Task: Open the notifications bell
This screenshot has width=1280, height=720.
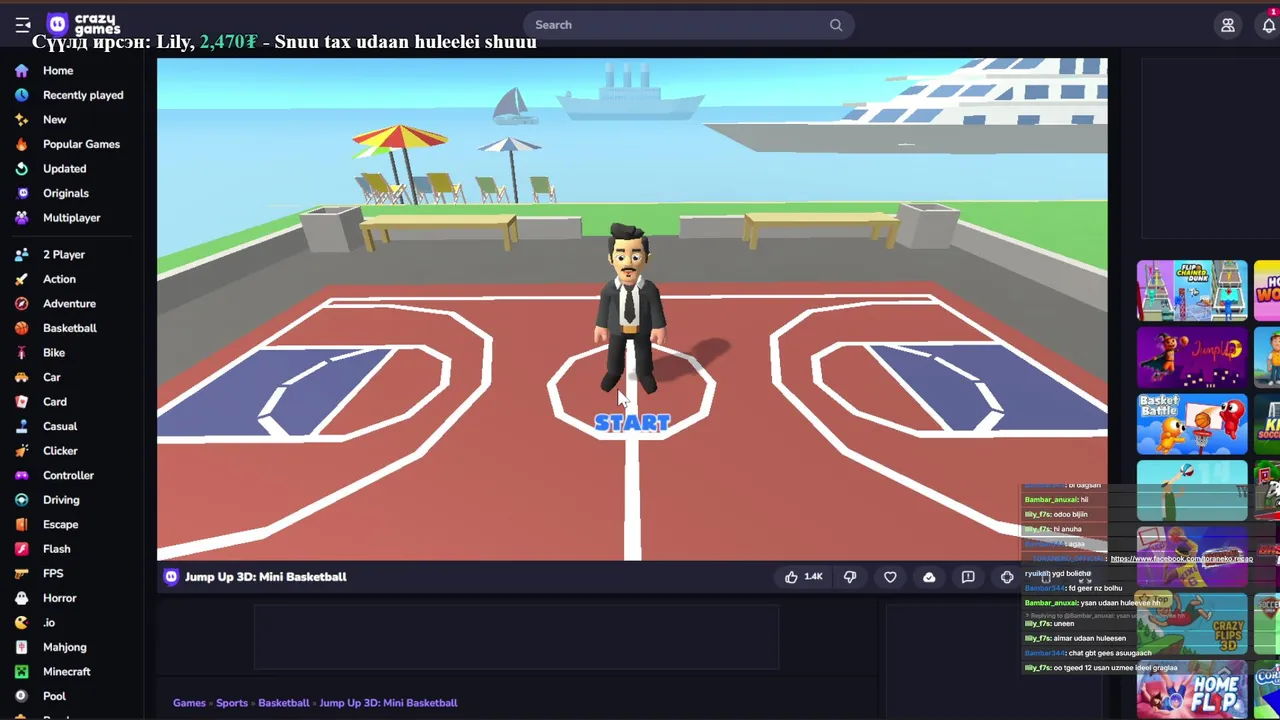Action: pos(1268,25)
